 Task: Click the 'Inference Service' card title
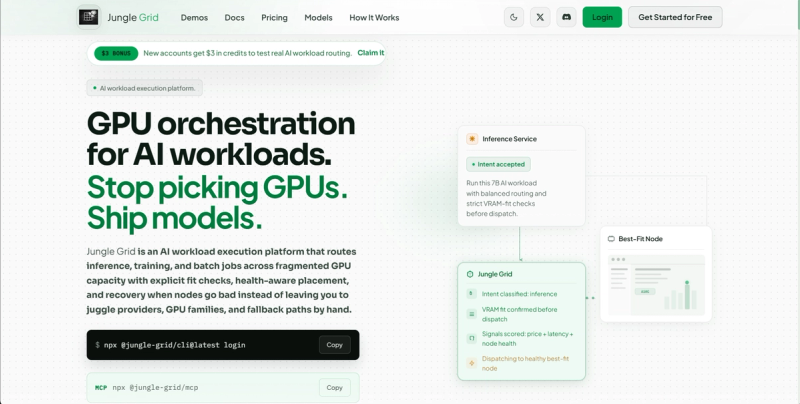pos(509,139)
